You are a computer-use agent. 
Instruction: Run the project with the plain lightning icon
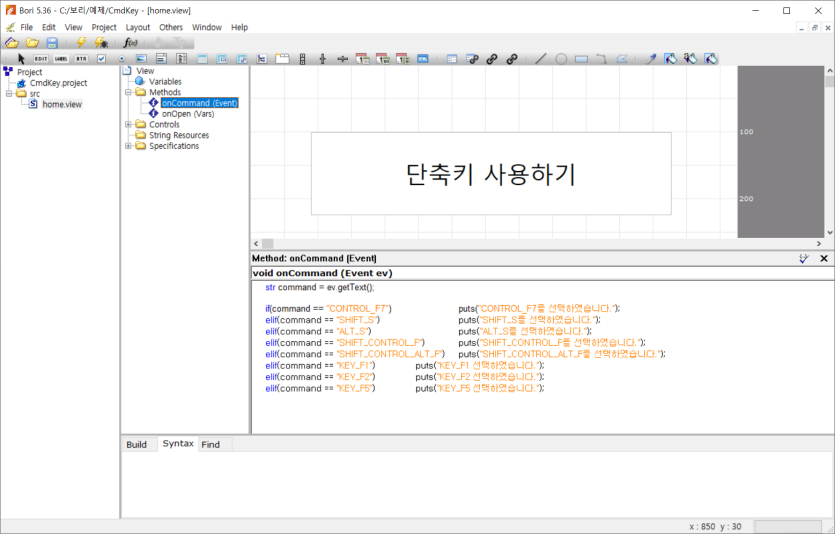pyautogui.click(x=81, y=43)
